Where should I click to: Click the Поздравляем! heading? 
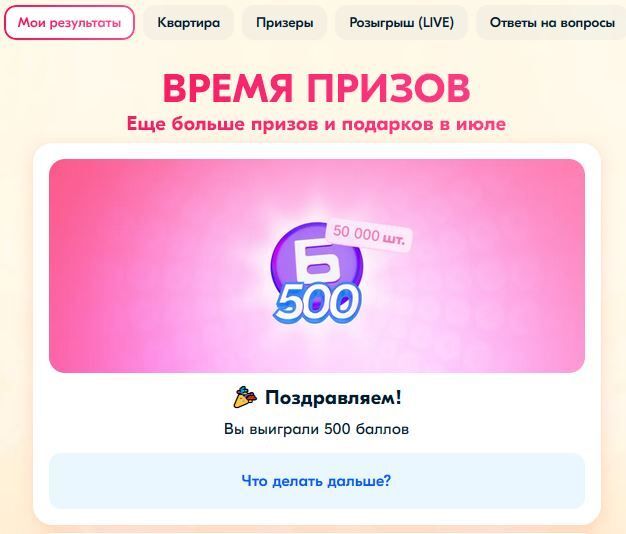pyautogui.click(x=333, y=398)
